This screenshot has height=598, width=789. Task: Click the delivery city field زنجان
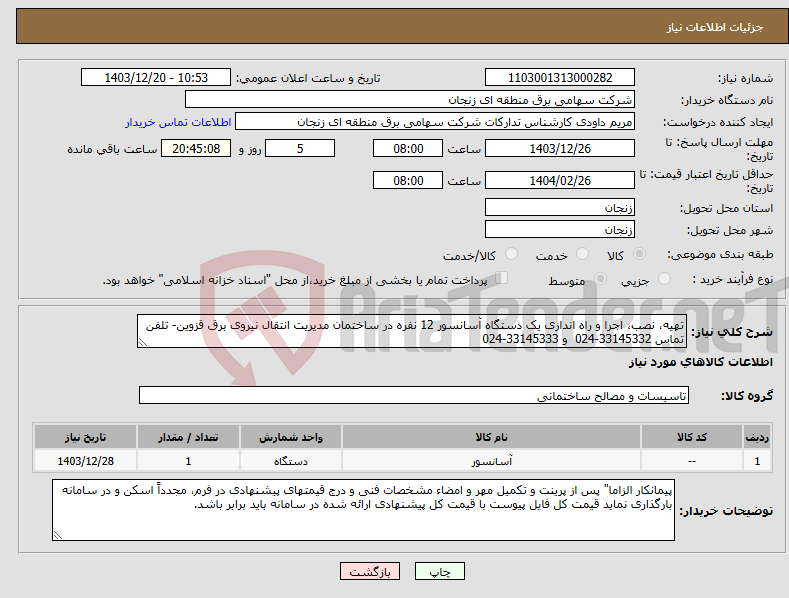[560, 230]
